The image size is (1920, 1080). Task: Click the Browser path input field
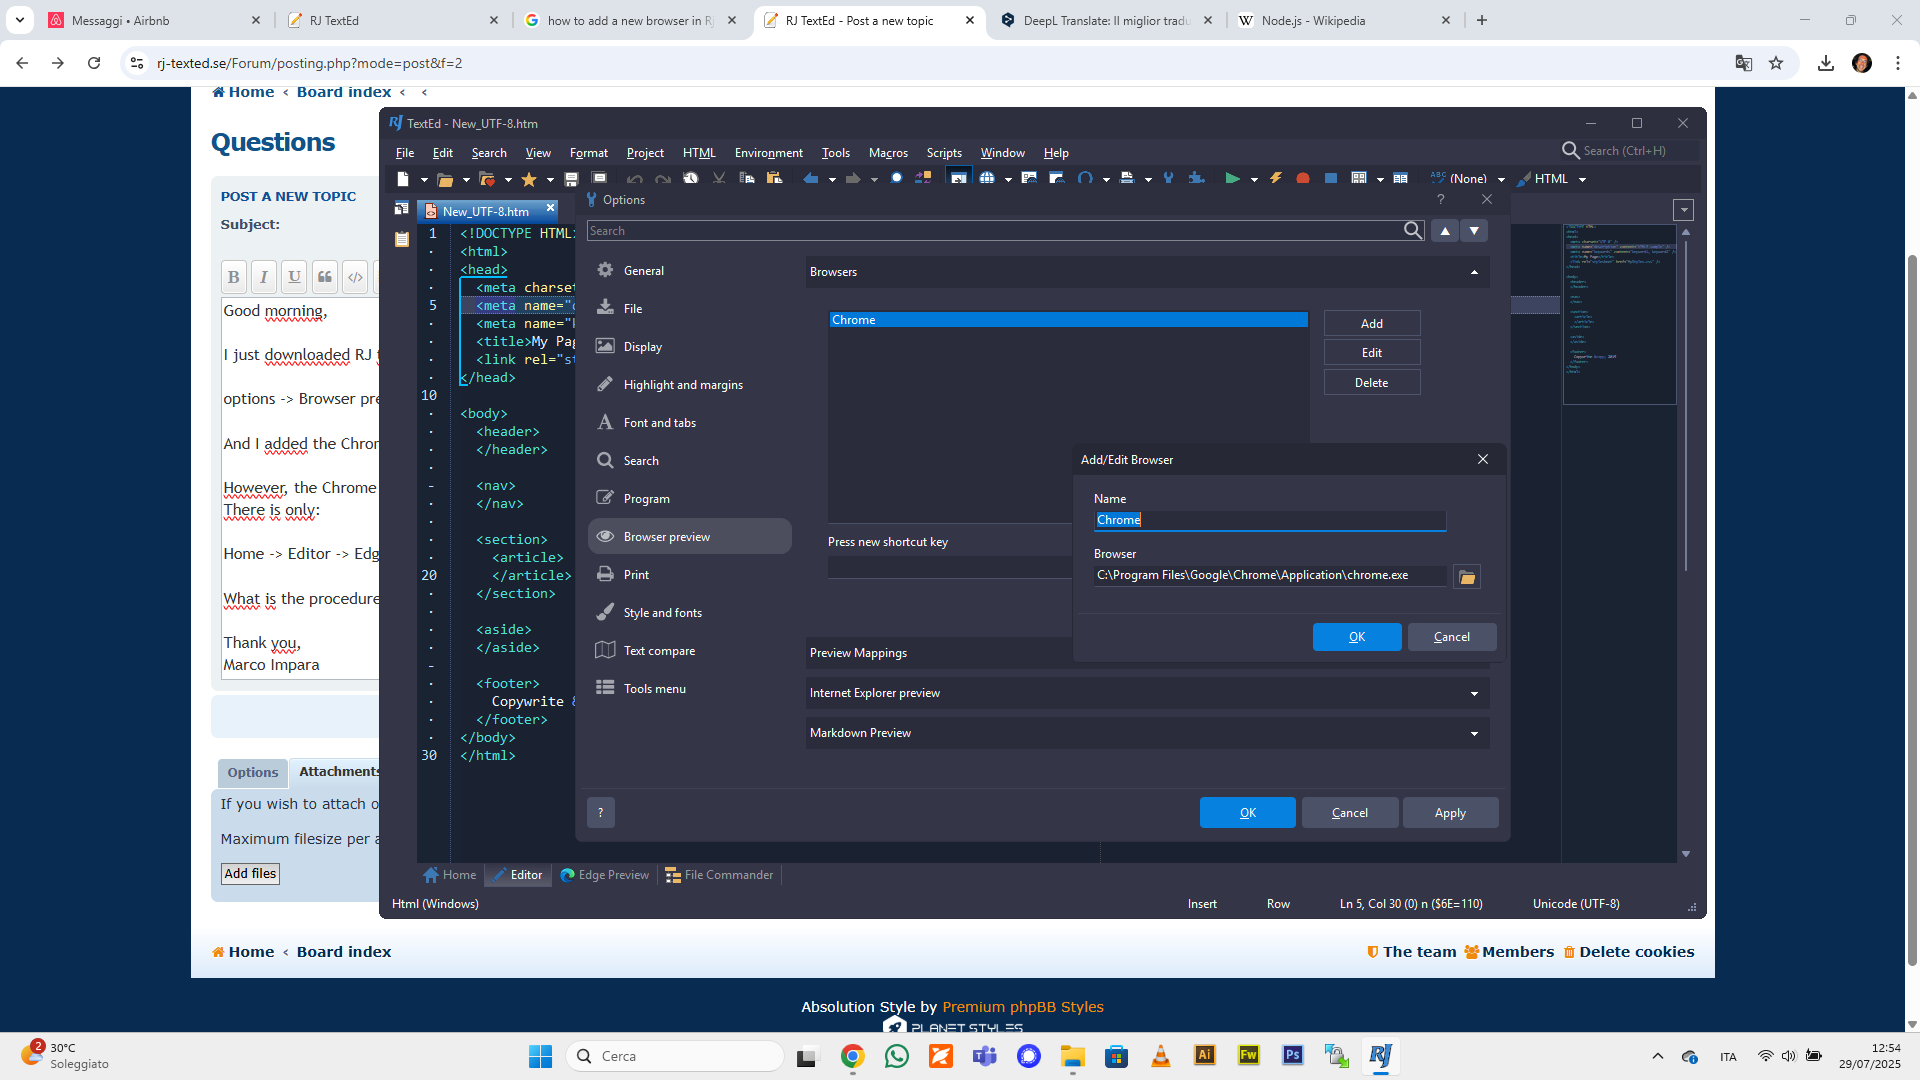(1270, 575)
